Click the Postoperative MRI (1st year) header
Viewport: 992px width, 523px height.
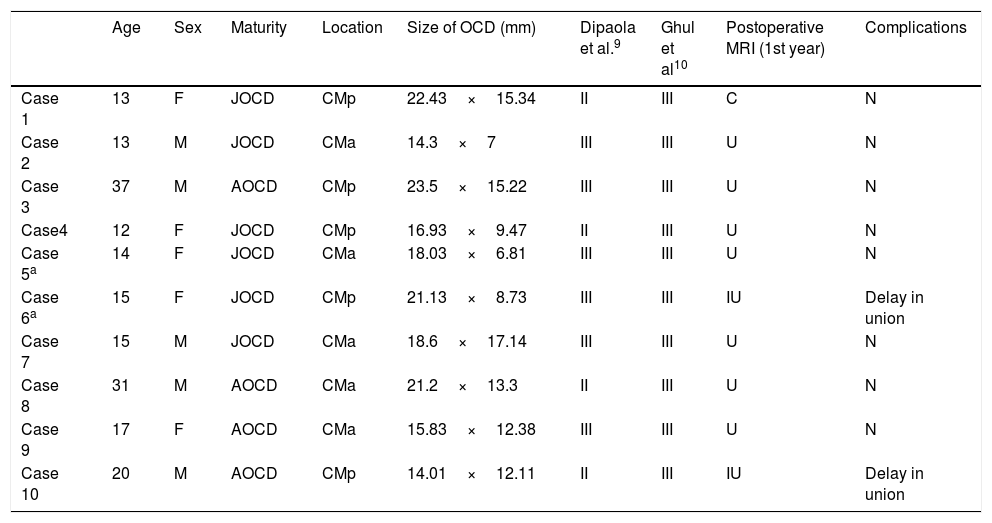tap(775, 38)
